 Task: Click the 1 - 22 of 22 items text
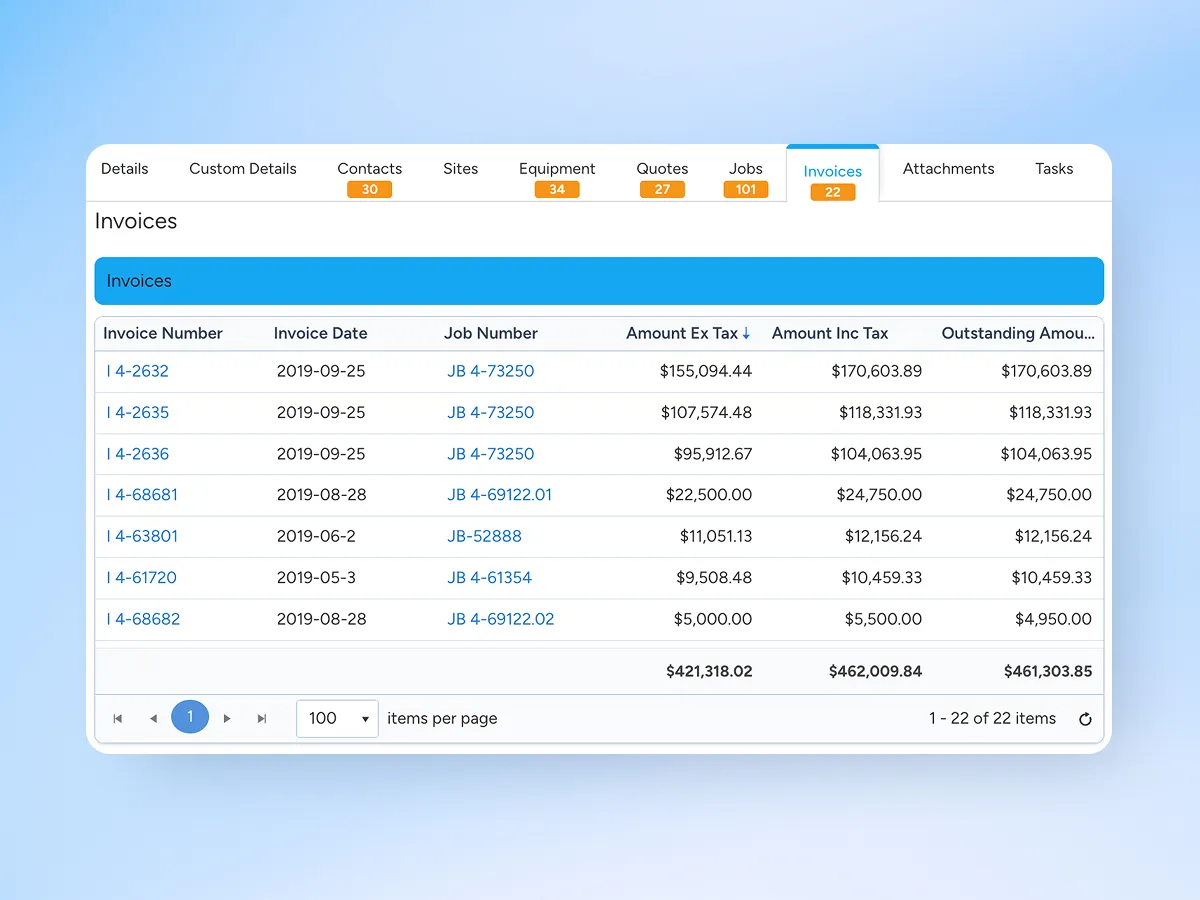[x=992, y=718]
